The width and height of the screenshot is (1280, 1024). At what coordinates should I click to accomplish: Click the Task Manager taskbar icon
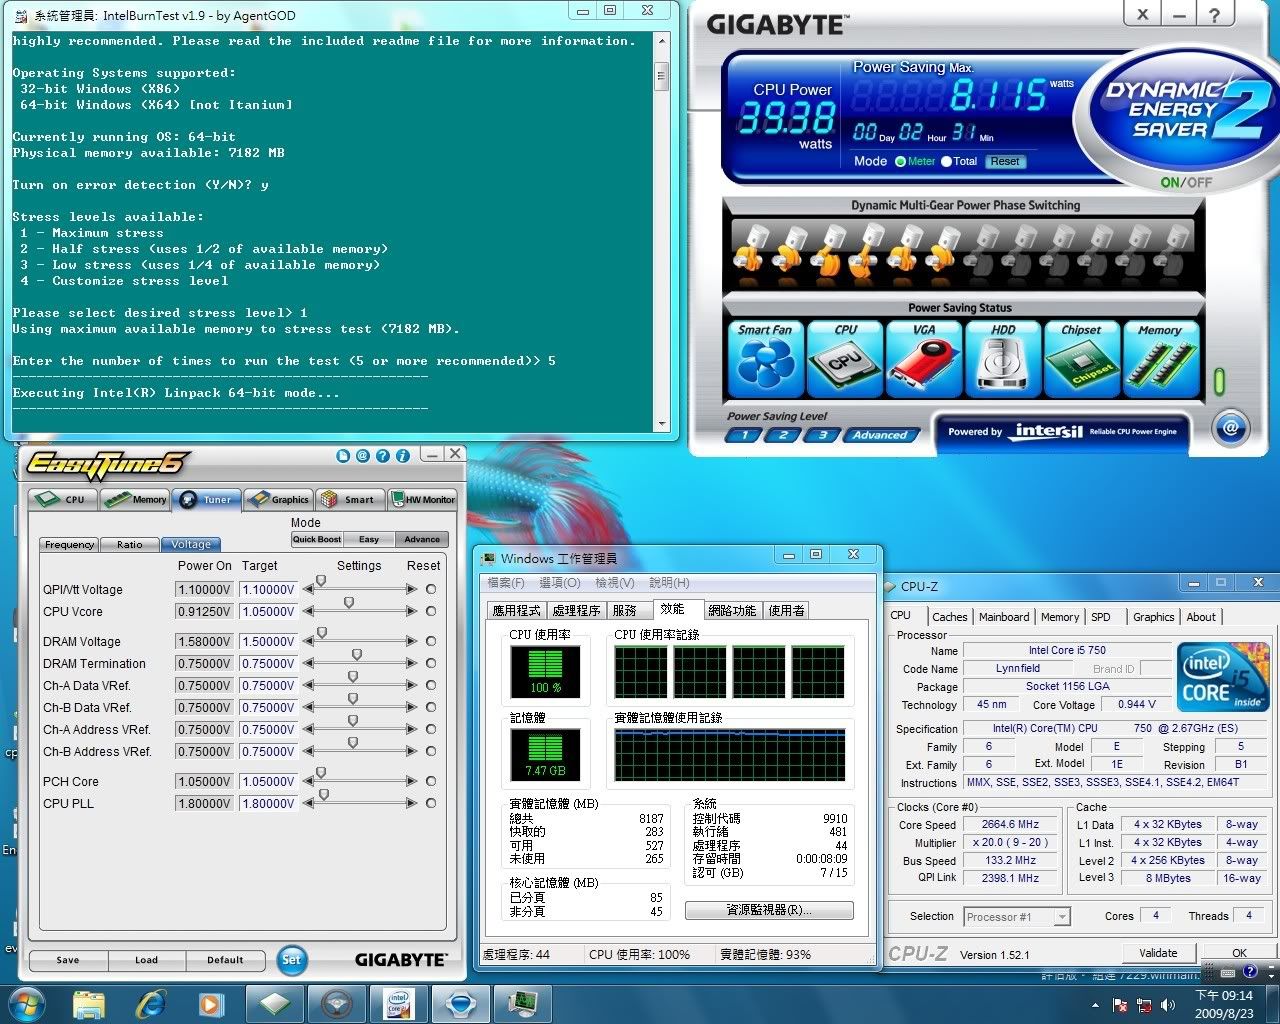(x=521, y=1003)
